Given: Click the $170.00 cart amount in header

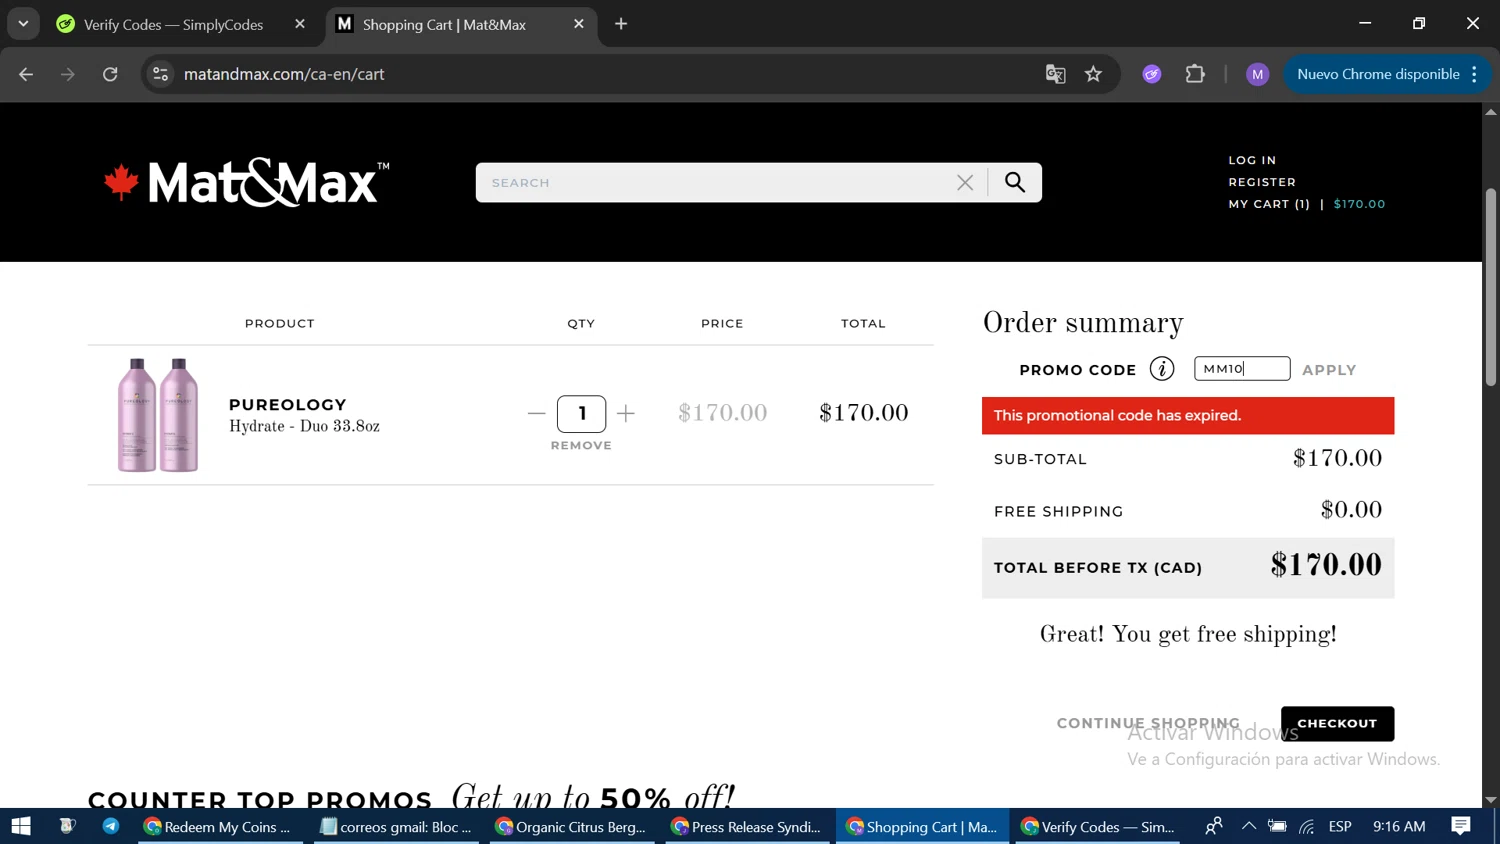Looking at the screenshot, I should 1359,204.
